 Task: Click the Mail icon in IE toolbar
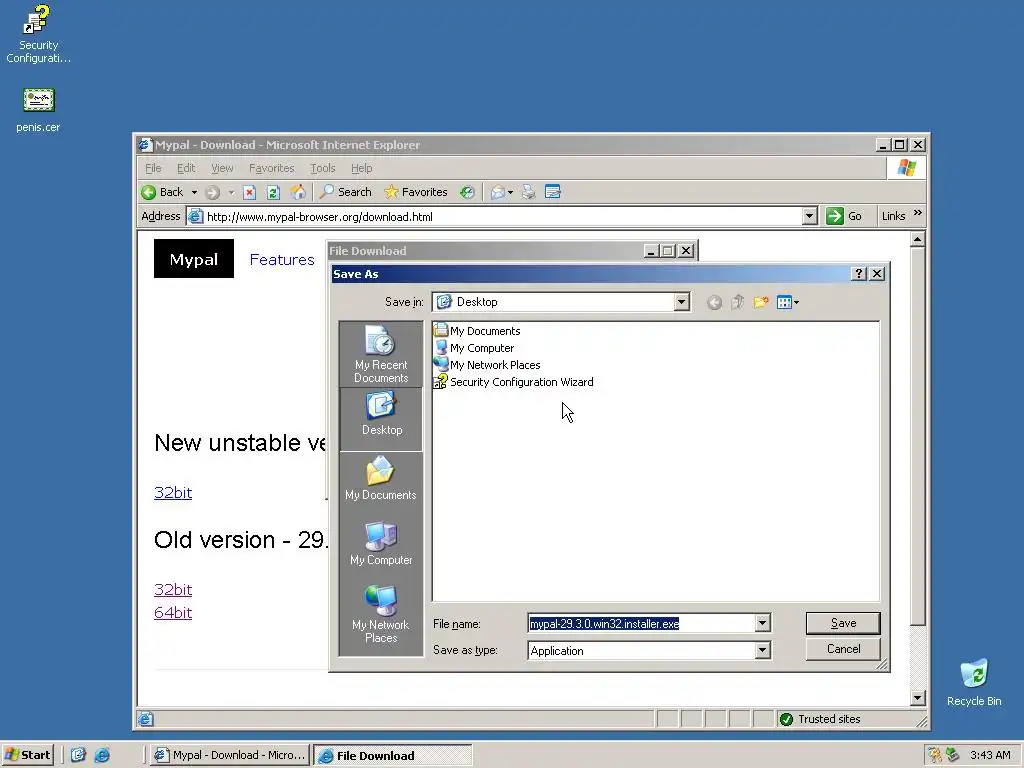(x=498, y=192)
